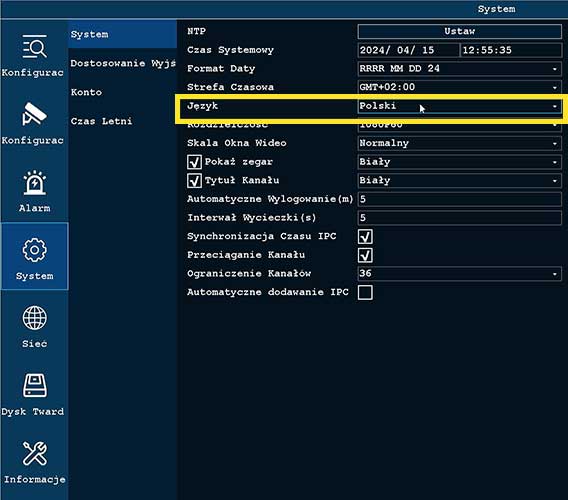Viewport: 568px width, 500px height.
Task: Click the Automatyczne Wylogowanie input field
Action: pyautogui.click(x=459, y=199)
